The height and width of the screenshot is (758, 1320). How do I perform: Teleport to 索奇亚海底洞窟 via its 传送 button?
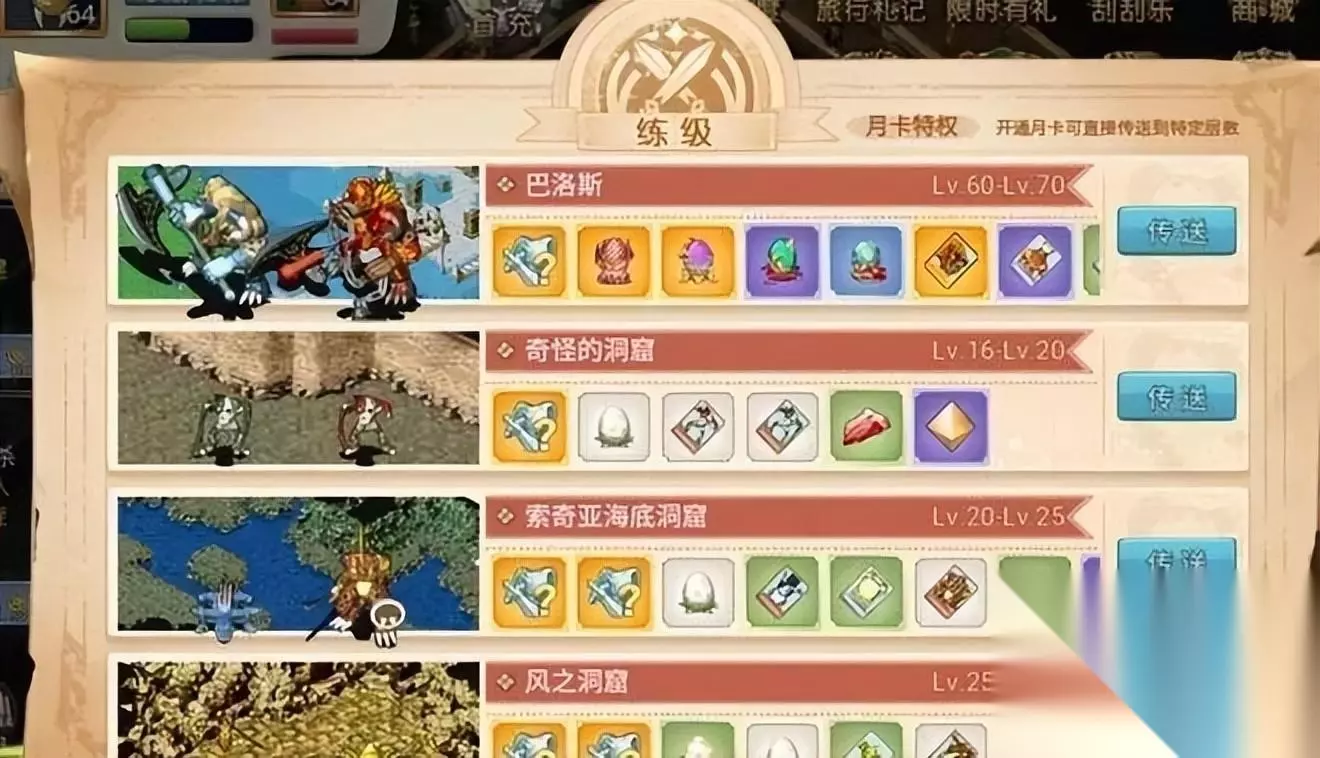1176,558
